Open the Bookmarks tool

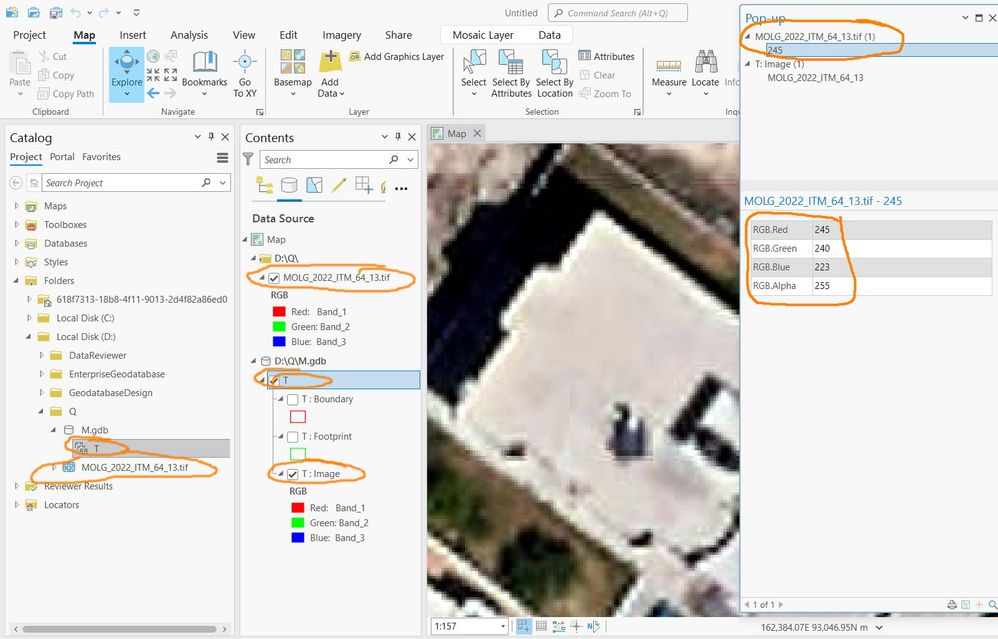pyautogui.click(x=204, y=73)
